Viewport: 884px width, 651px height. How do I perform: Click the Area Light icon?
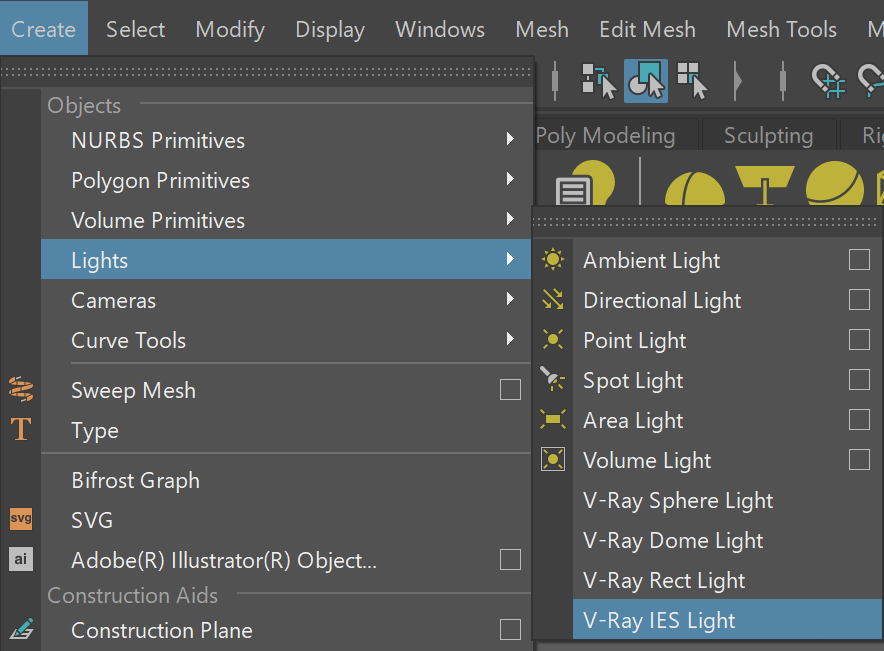(x=552, y=419)
